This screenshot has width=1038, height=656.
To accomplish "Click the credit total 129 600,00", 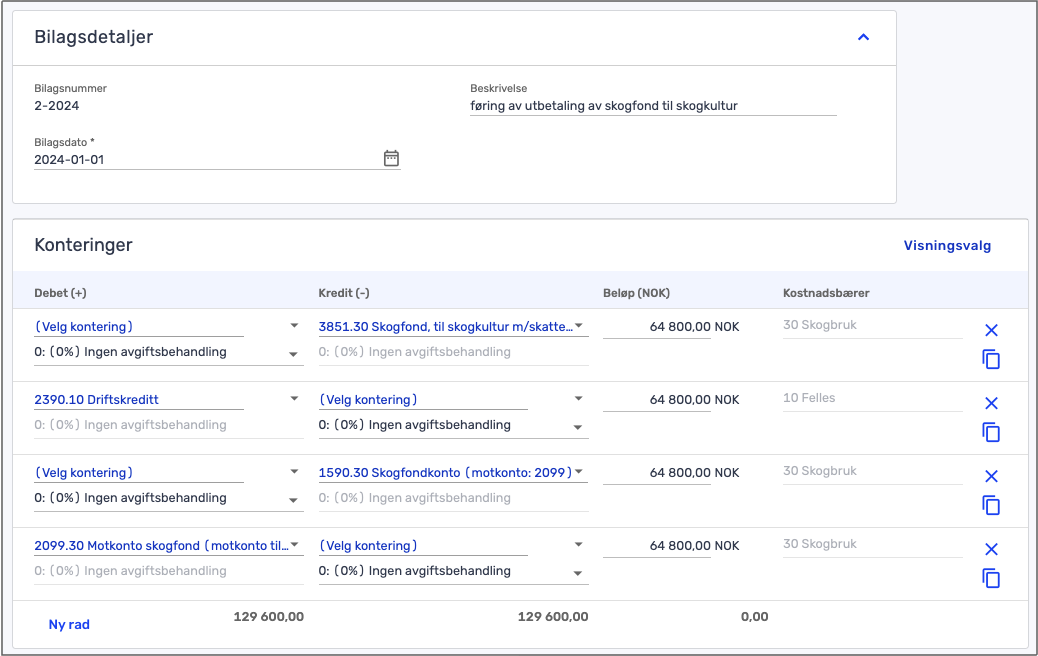I will point(553,617).
